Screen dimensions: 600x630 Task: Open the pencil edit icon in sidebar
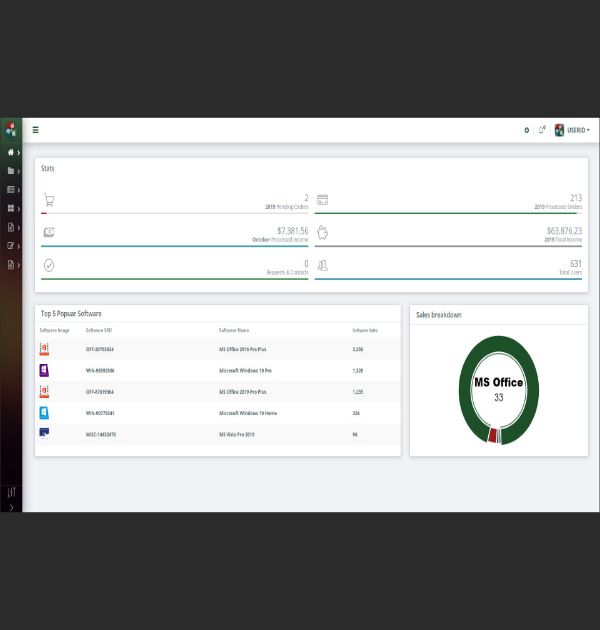click(x=11, y=246)
